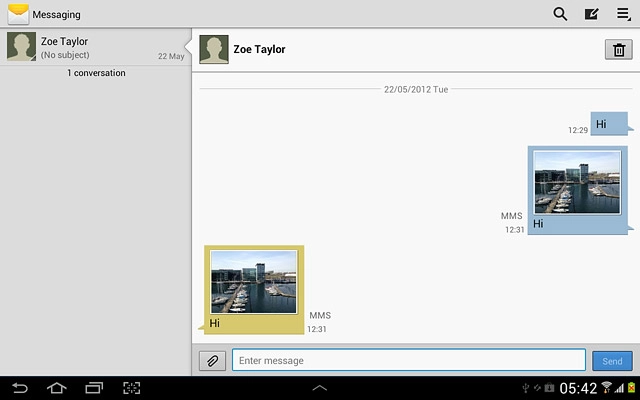Open the search magnifier icon
Image resolution: width=640 pixels, height=400 pixels.
(x=560, y=14)
